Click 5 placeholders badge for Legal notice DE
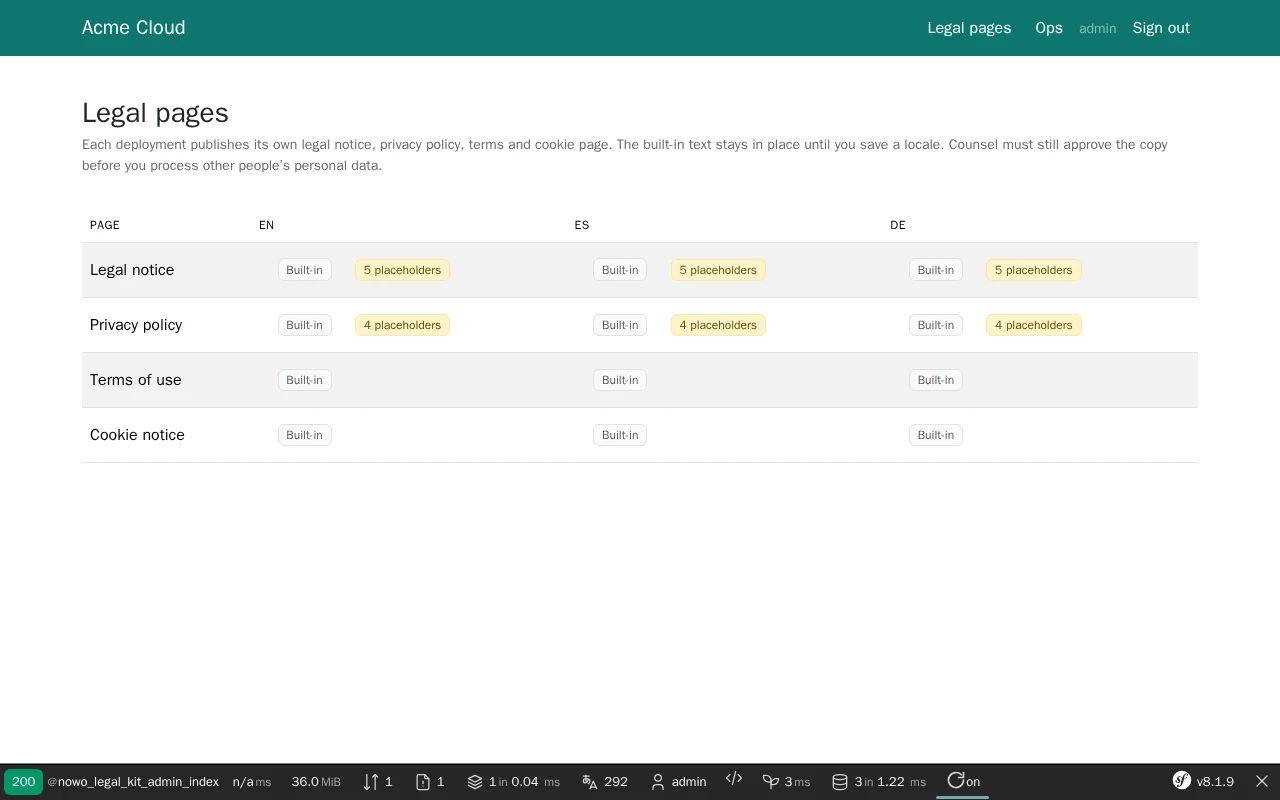1280x800 pixels. point(1034,270)
